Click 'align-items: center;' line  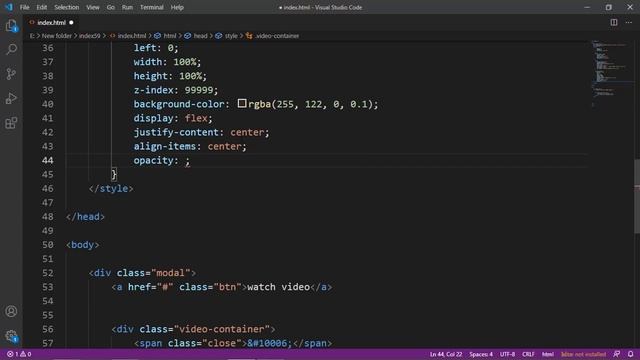pyautogui.click(x=190, y=146)
